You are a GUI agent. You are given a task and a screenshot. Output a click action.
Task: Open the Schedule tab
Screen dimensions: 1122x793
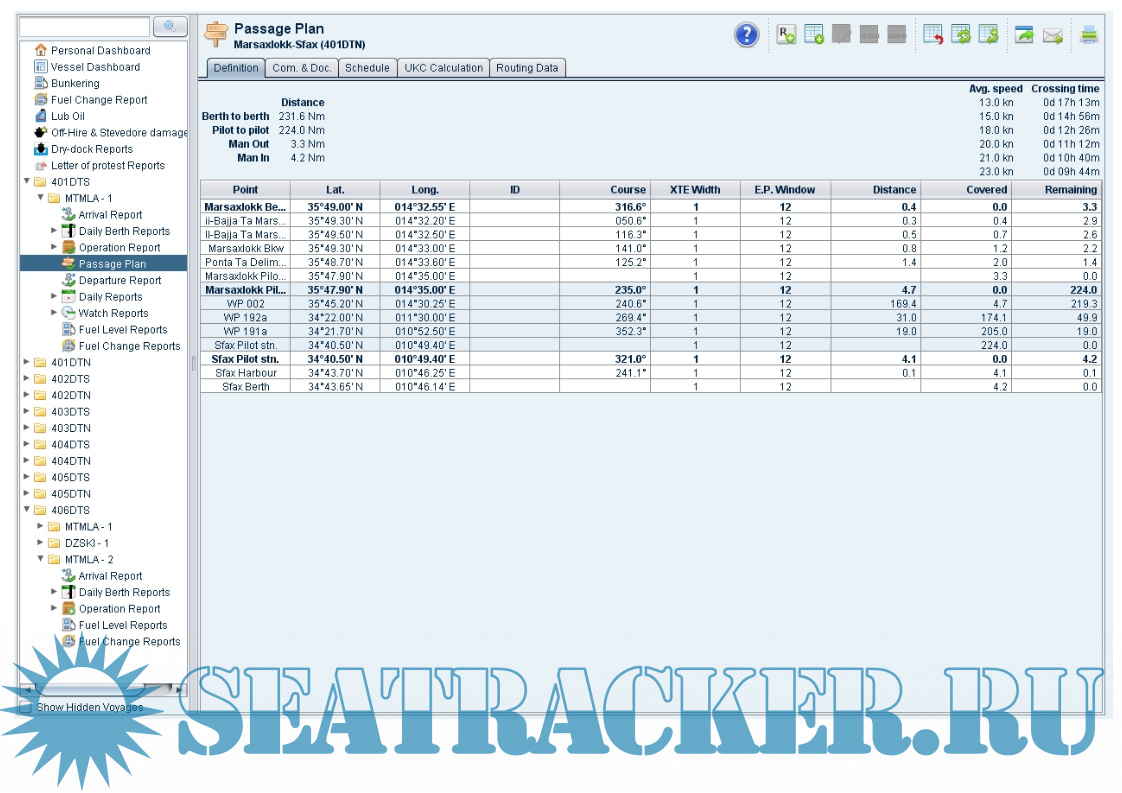pyautogui.click(x=366, y=68)
